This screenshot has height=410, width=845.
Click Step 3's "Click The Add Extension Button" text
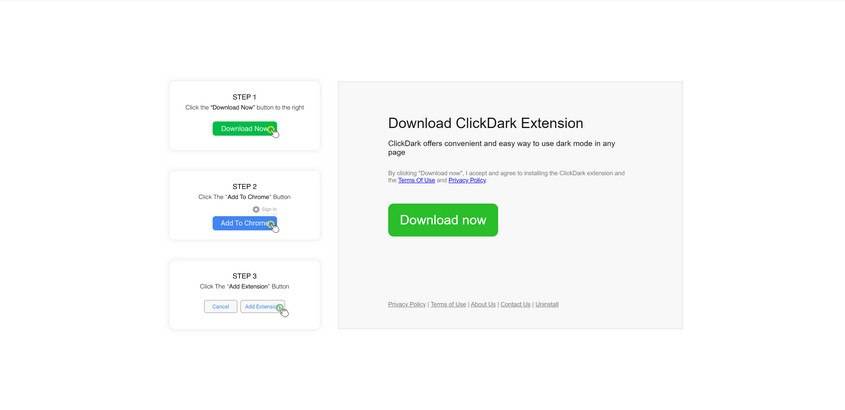[245, 287]
